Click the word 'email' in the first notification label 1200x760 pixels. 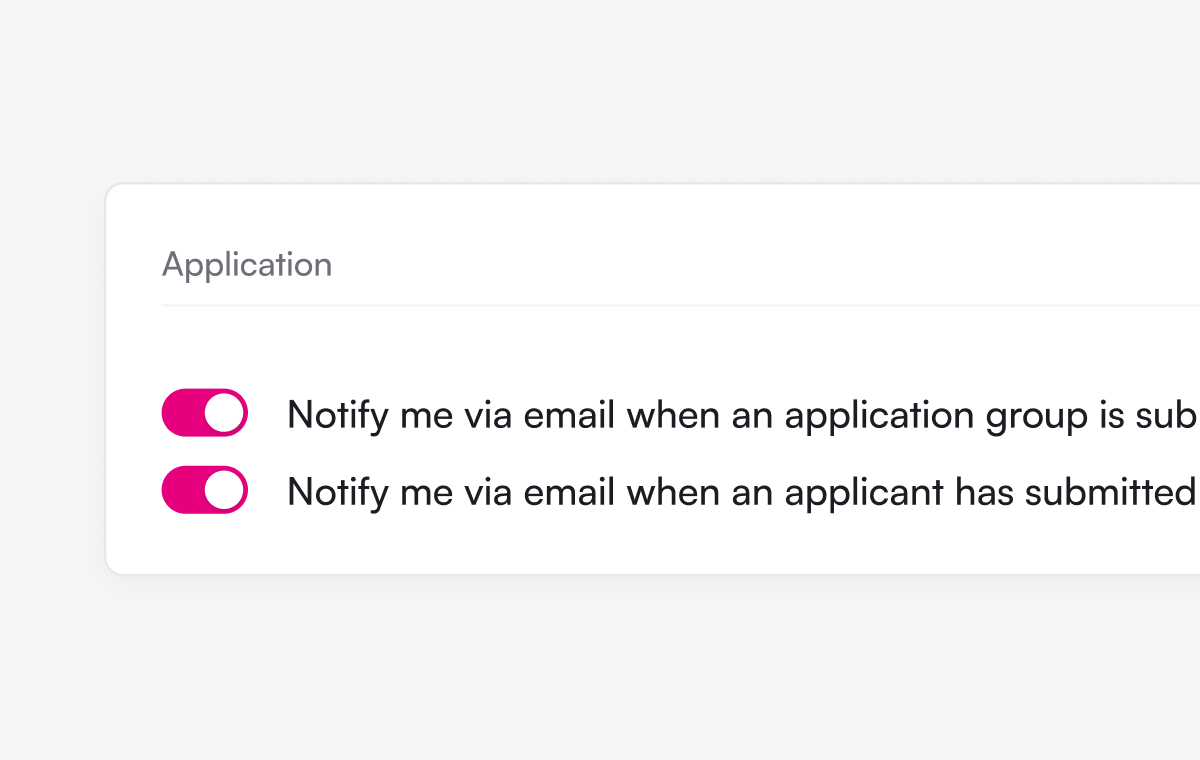click(569, 415)
